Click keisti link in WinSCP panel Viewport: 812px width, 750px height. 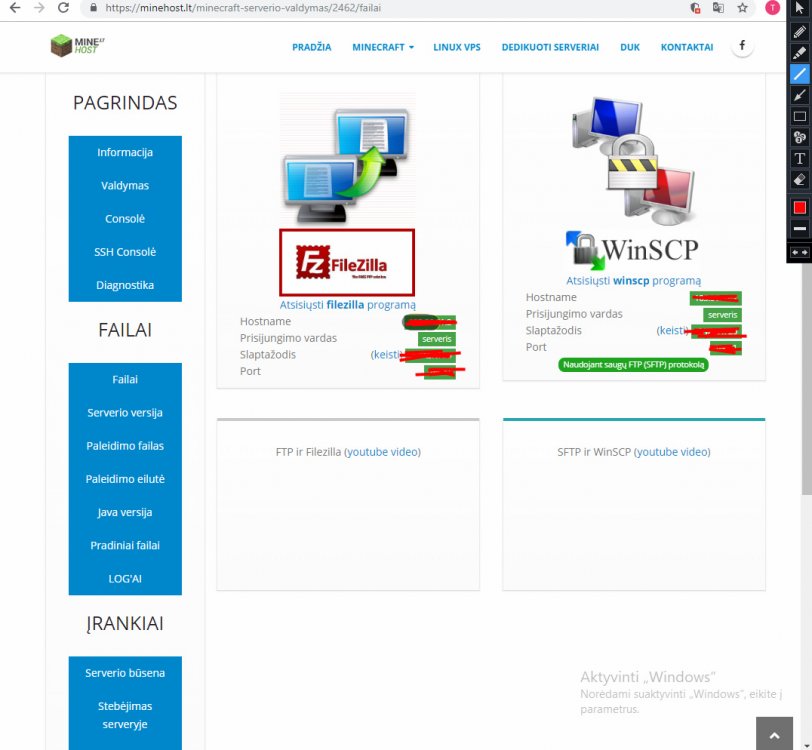pos(672,330)
